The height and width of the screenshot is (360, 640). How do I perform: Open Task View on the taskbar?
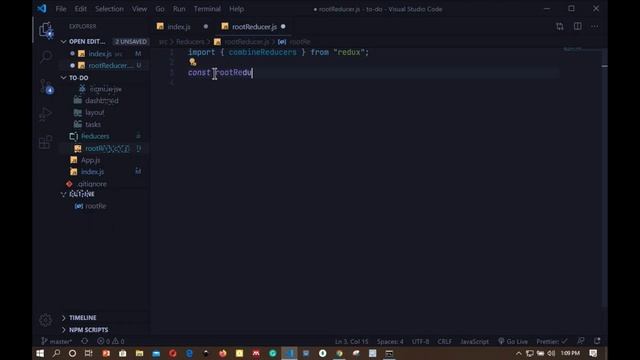pyautogui.click(x=89, y=353)
